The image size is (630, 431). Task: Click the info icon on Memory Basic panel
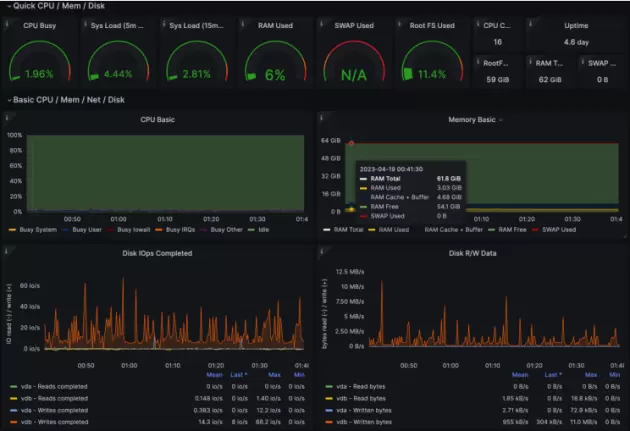coord(322,118)
